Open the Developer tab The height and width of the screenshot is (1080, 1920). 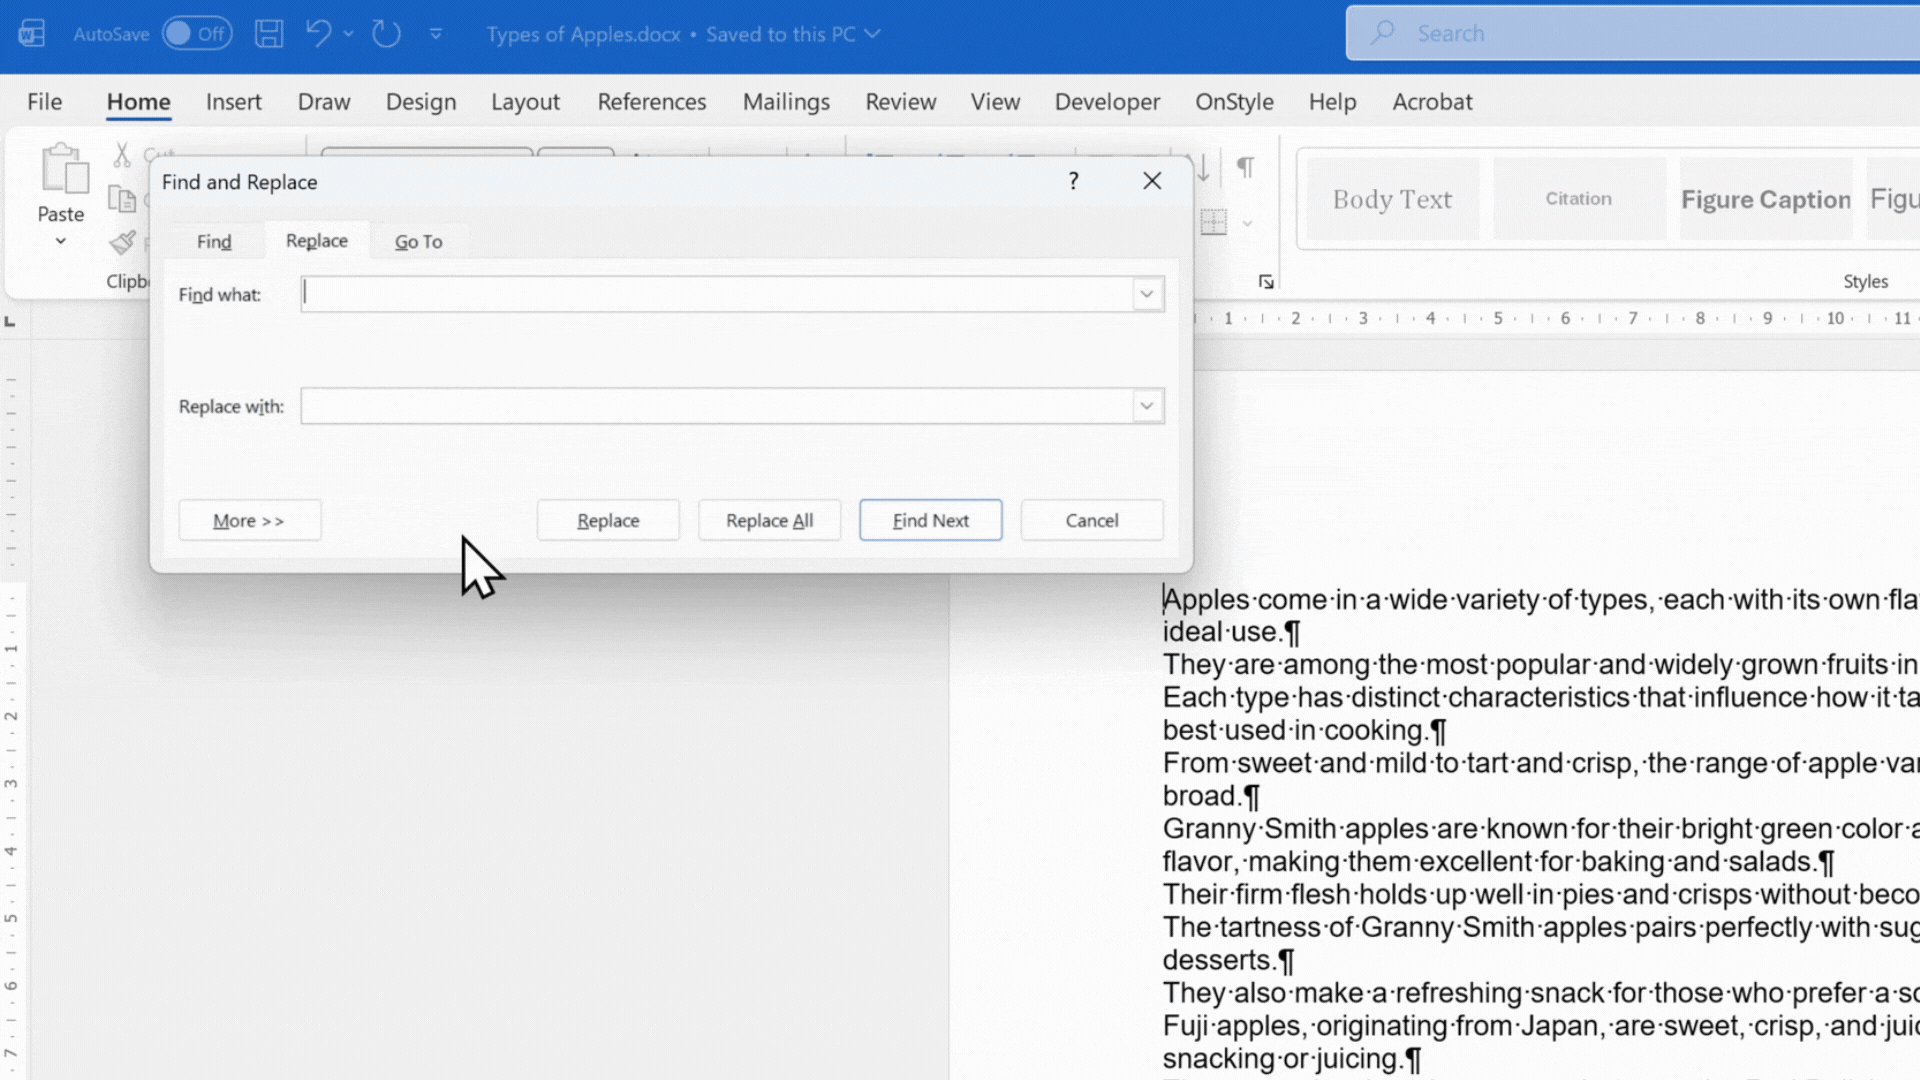coord(1107,101)
